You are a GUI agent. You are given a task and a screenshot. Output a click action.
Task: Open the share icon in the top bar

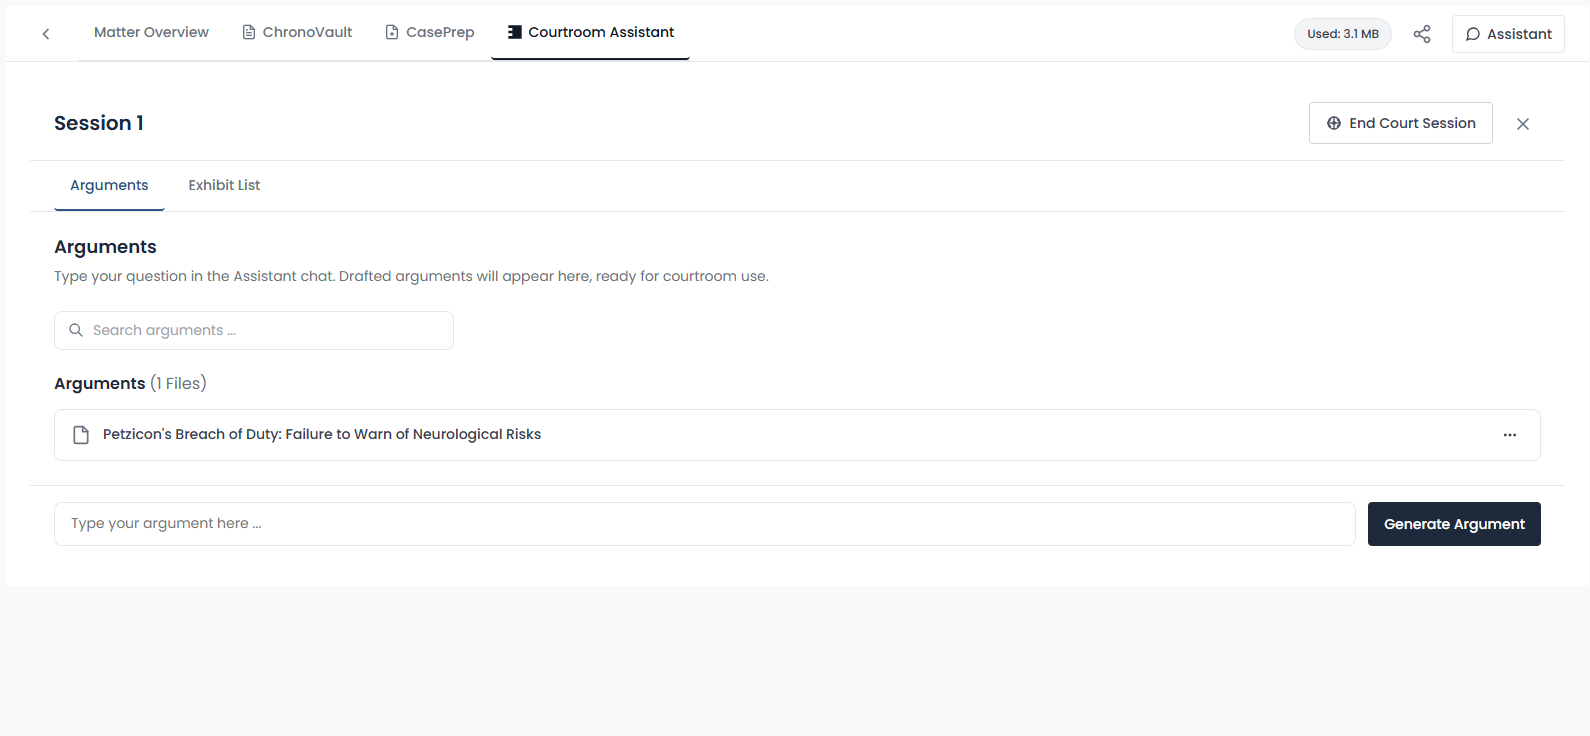pyautogui.click(x=1422, y=33)
